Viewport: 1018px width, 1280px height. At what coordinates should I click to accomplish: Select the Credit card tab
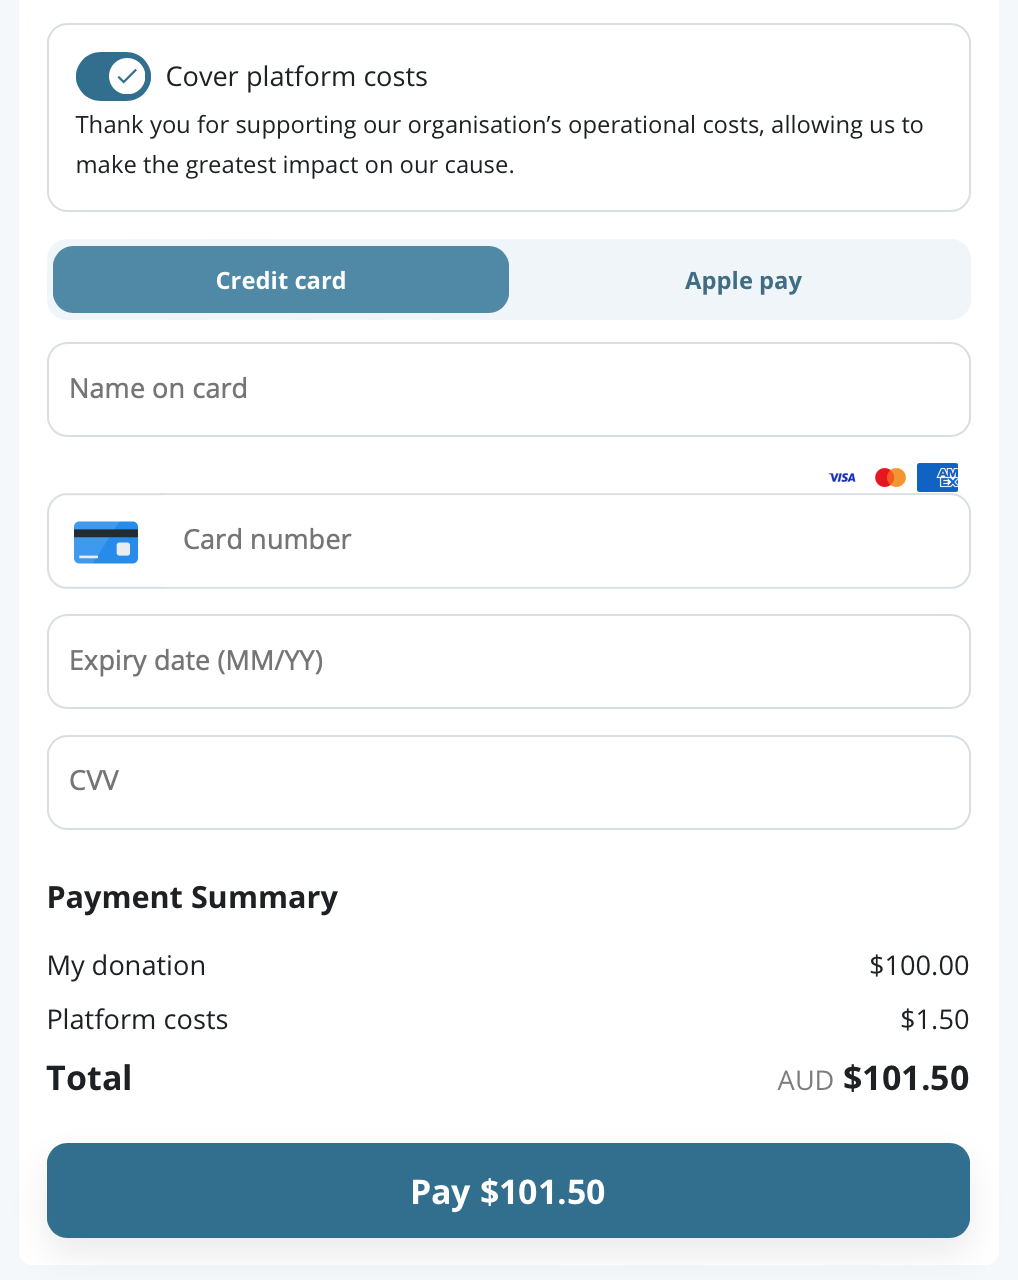(x=281, y=280)
